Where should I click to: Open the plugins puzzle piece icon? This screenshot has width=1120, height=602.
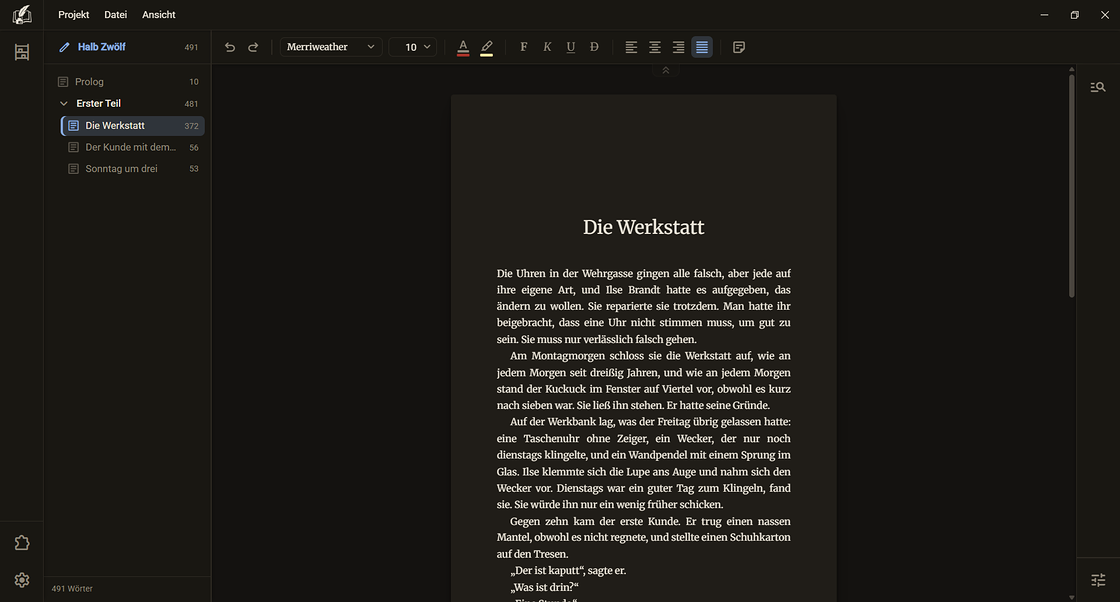[22, 543]
